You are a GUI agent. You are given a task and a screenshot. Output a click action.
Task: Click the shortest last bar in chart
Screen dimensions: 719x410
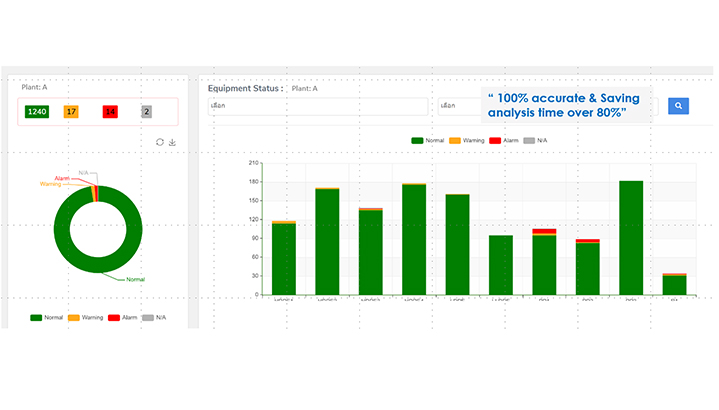[x=674, y=284]
